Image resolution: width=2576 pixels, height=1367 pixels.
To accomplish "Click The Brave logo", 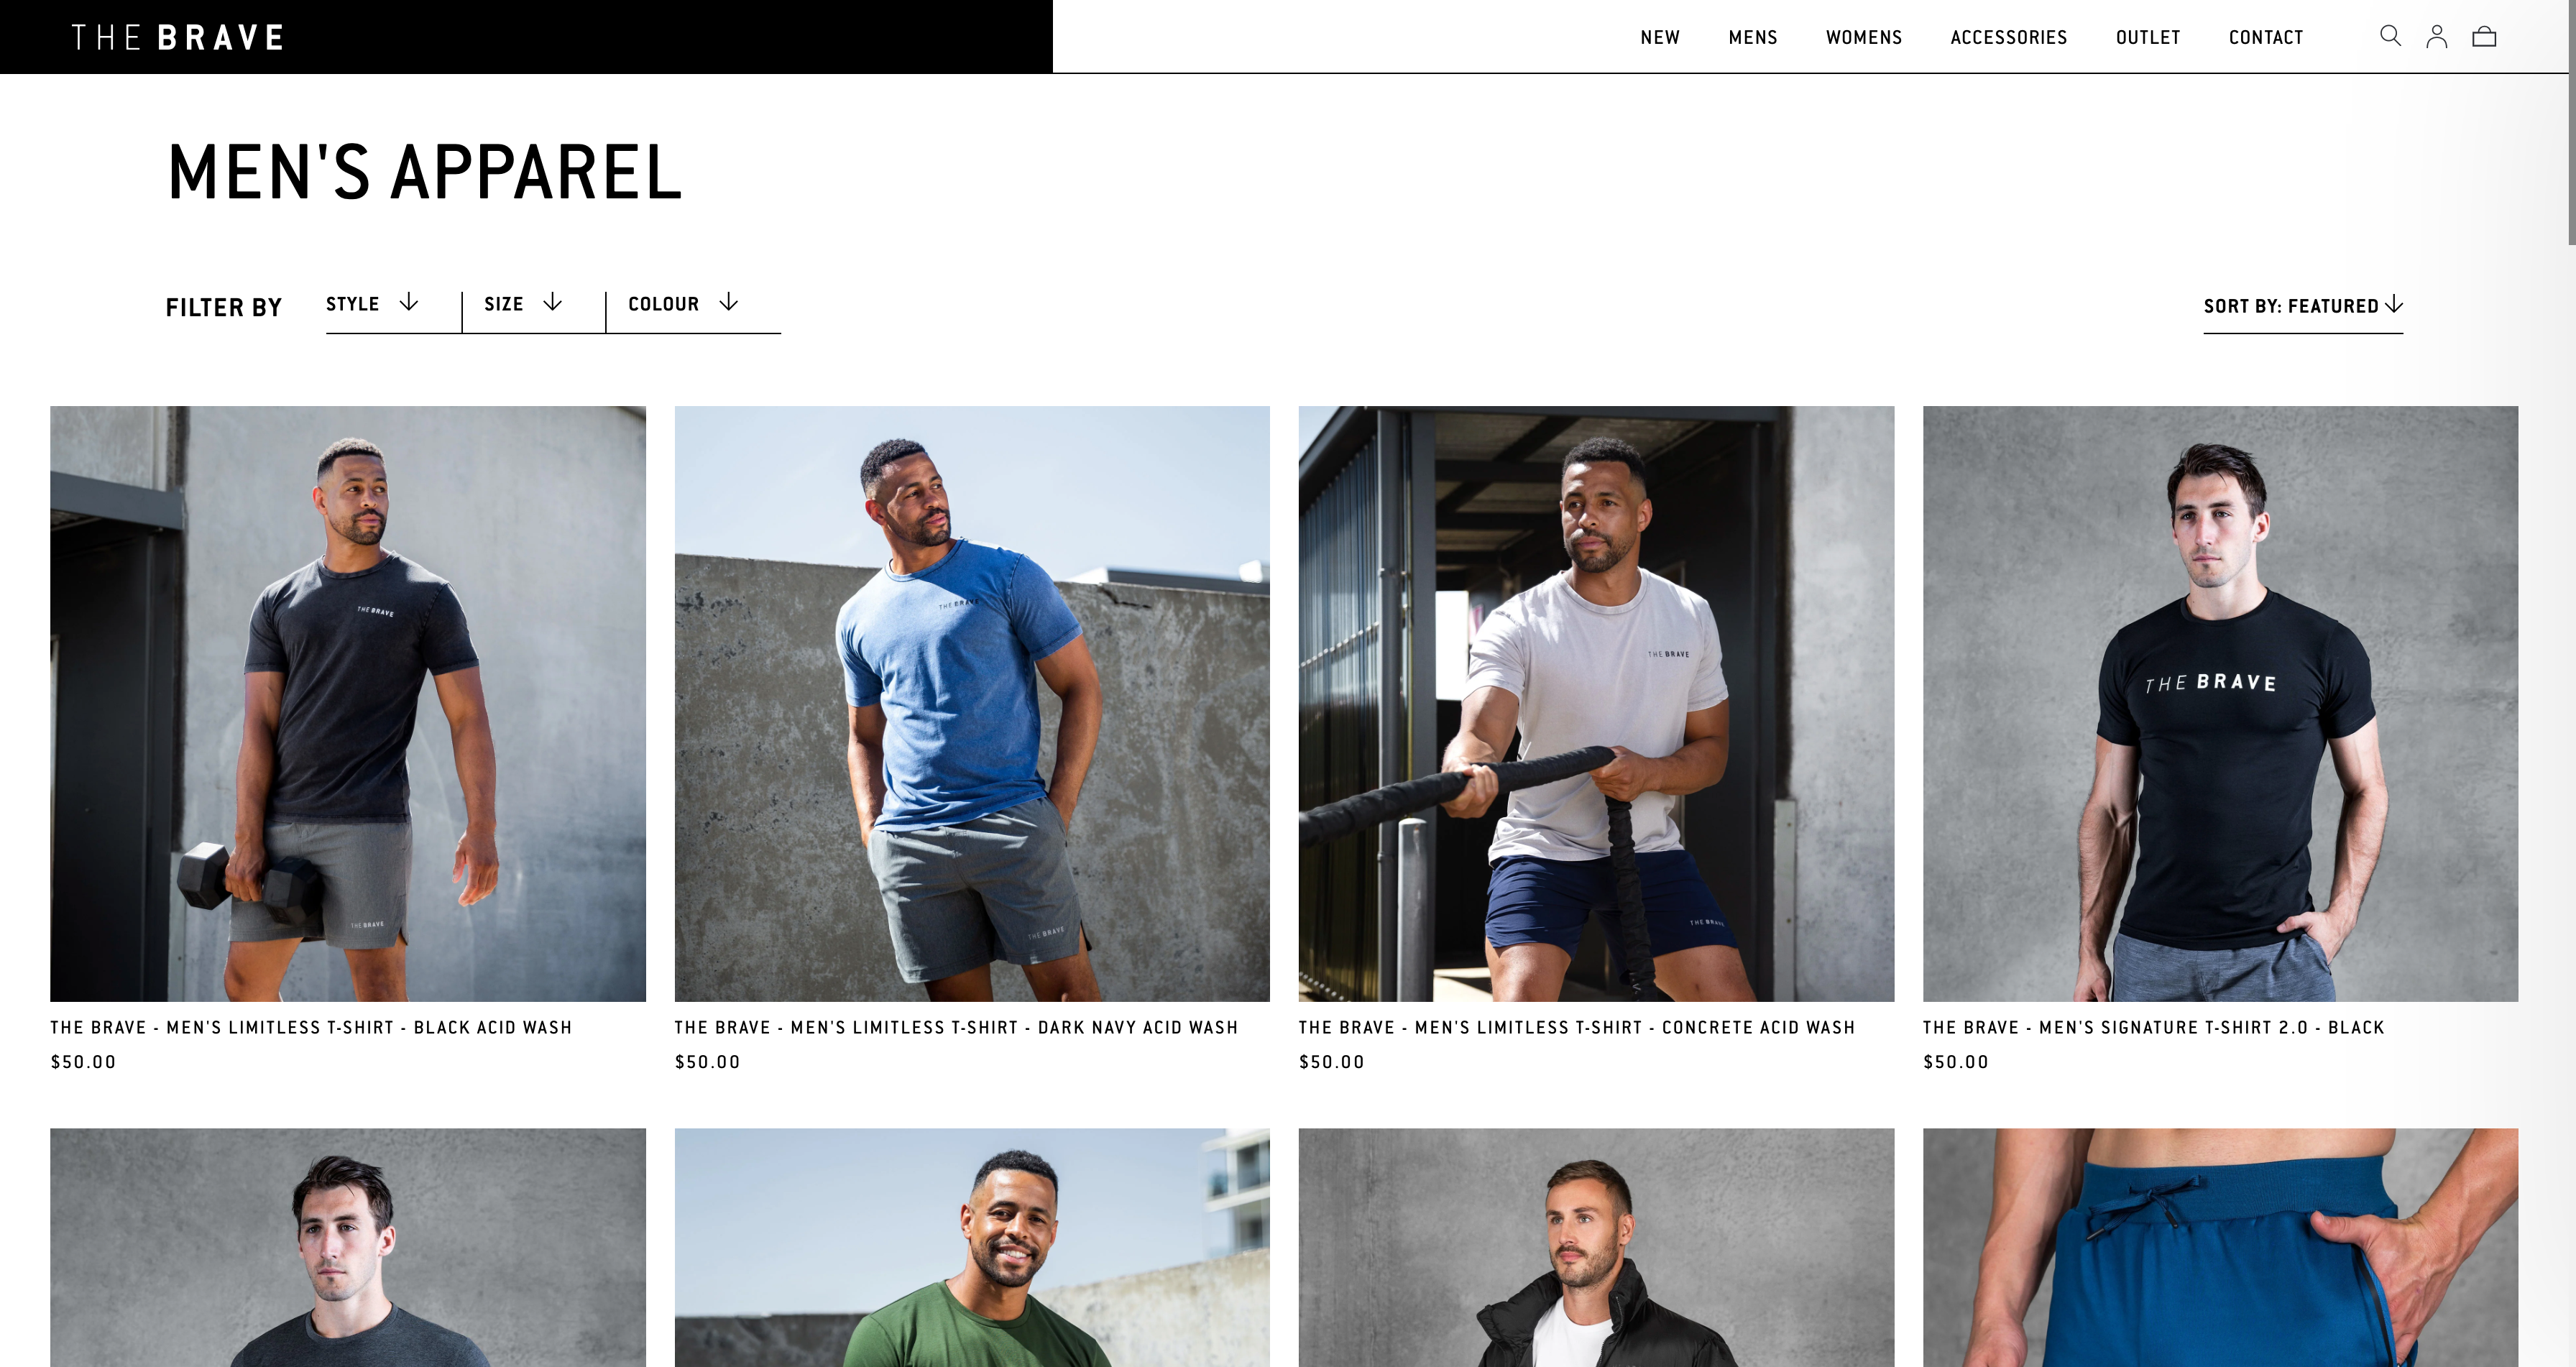I will pyautogui.click(x=178, y=38).
